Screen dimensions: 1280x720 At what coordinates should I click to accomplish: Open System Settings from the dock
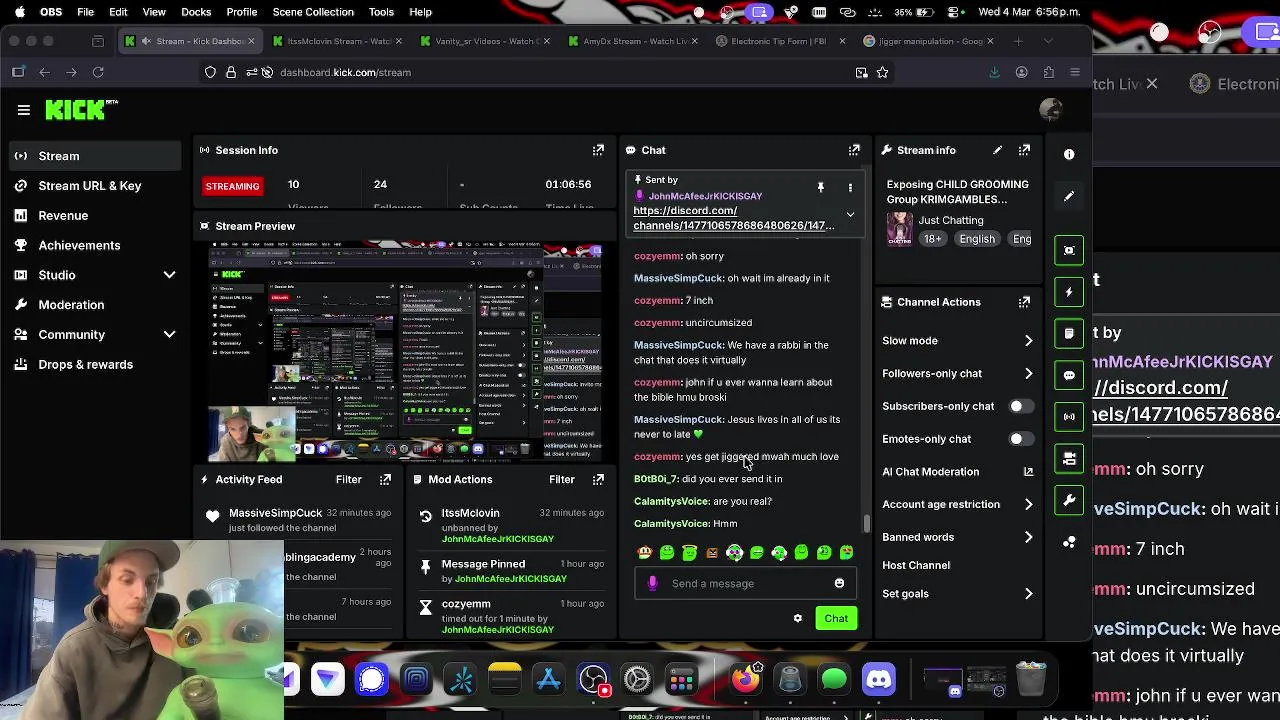[637, 679]
